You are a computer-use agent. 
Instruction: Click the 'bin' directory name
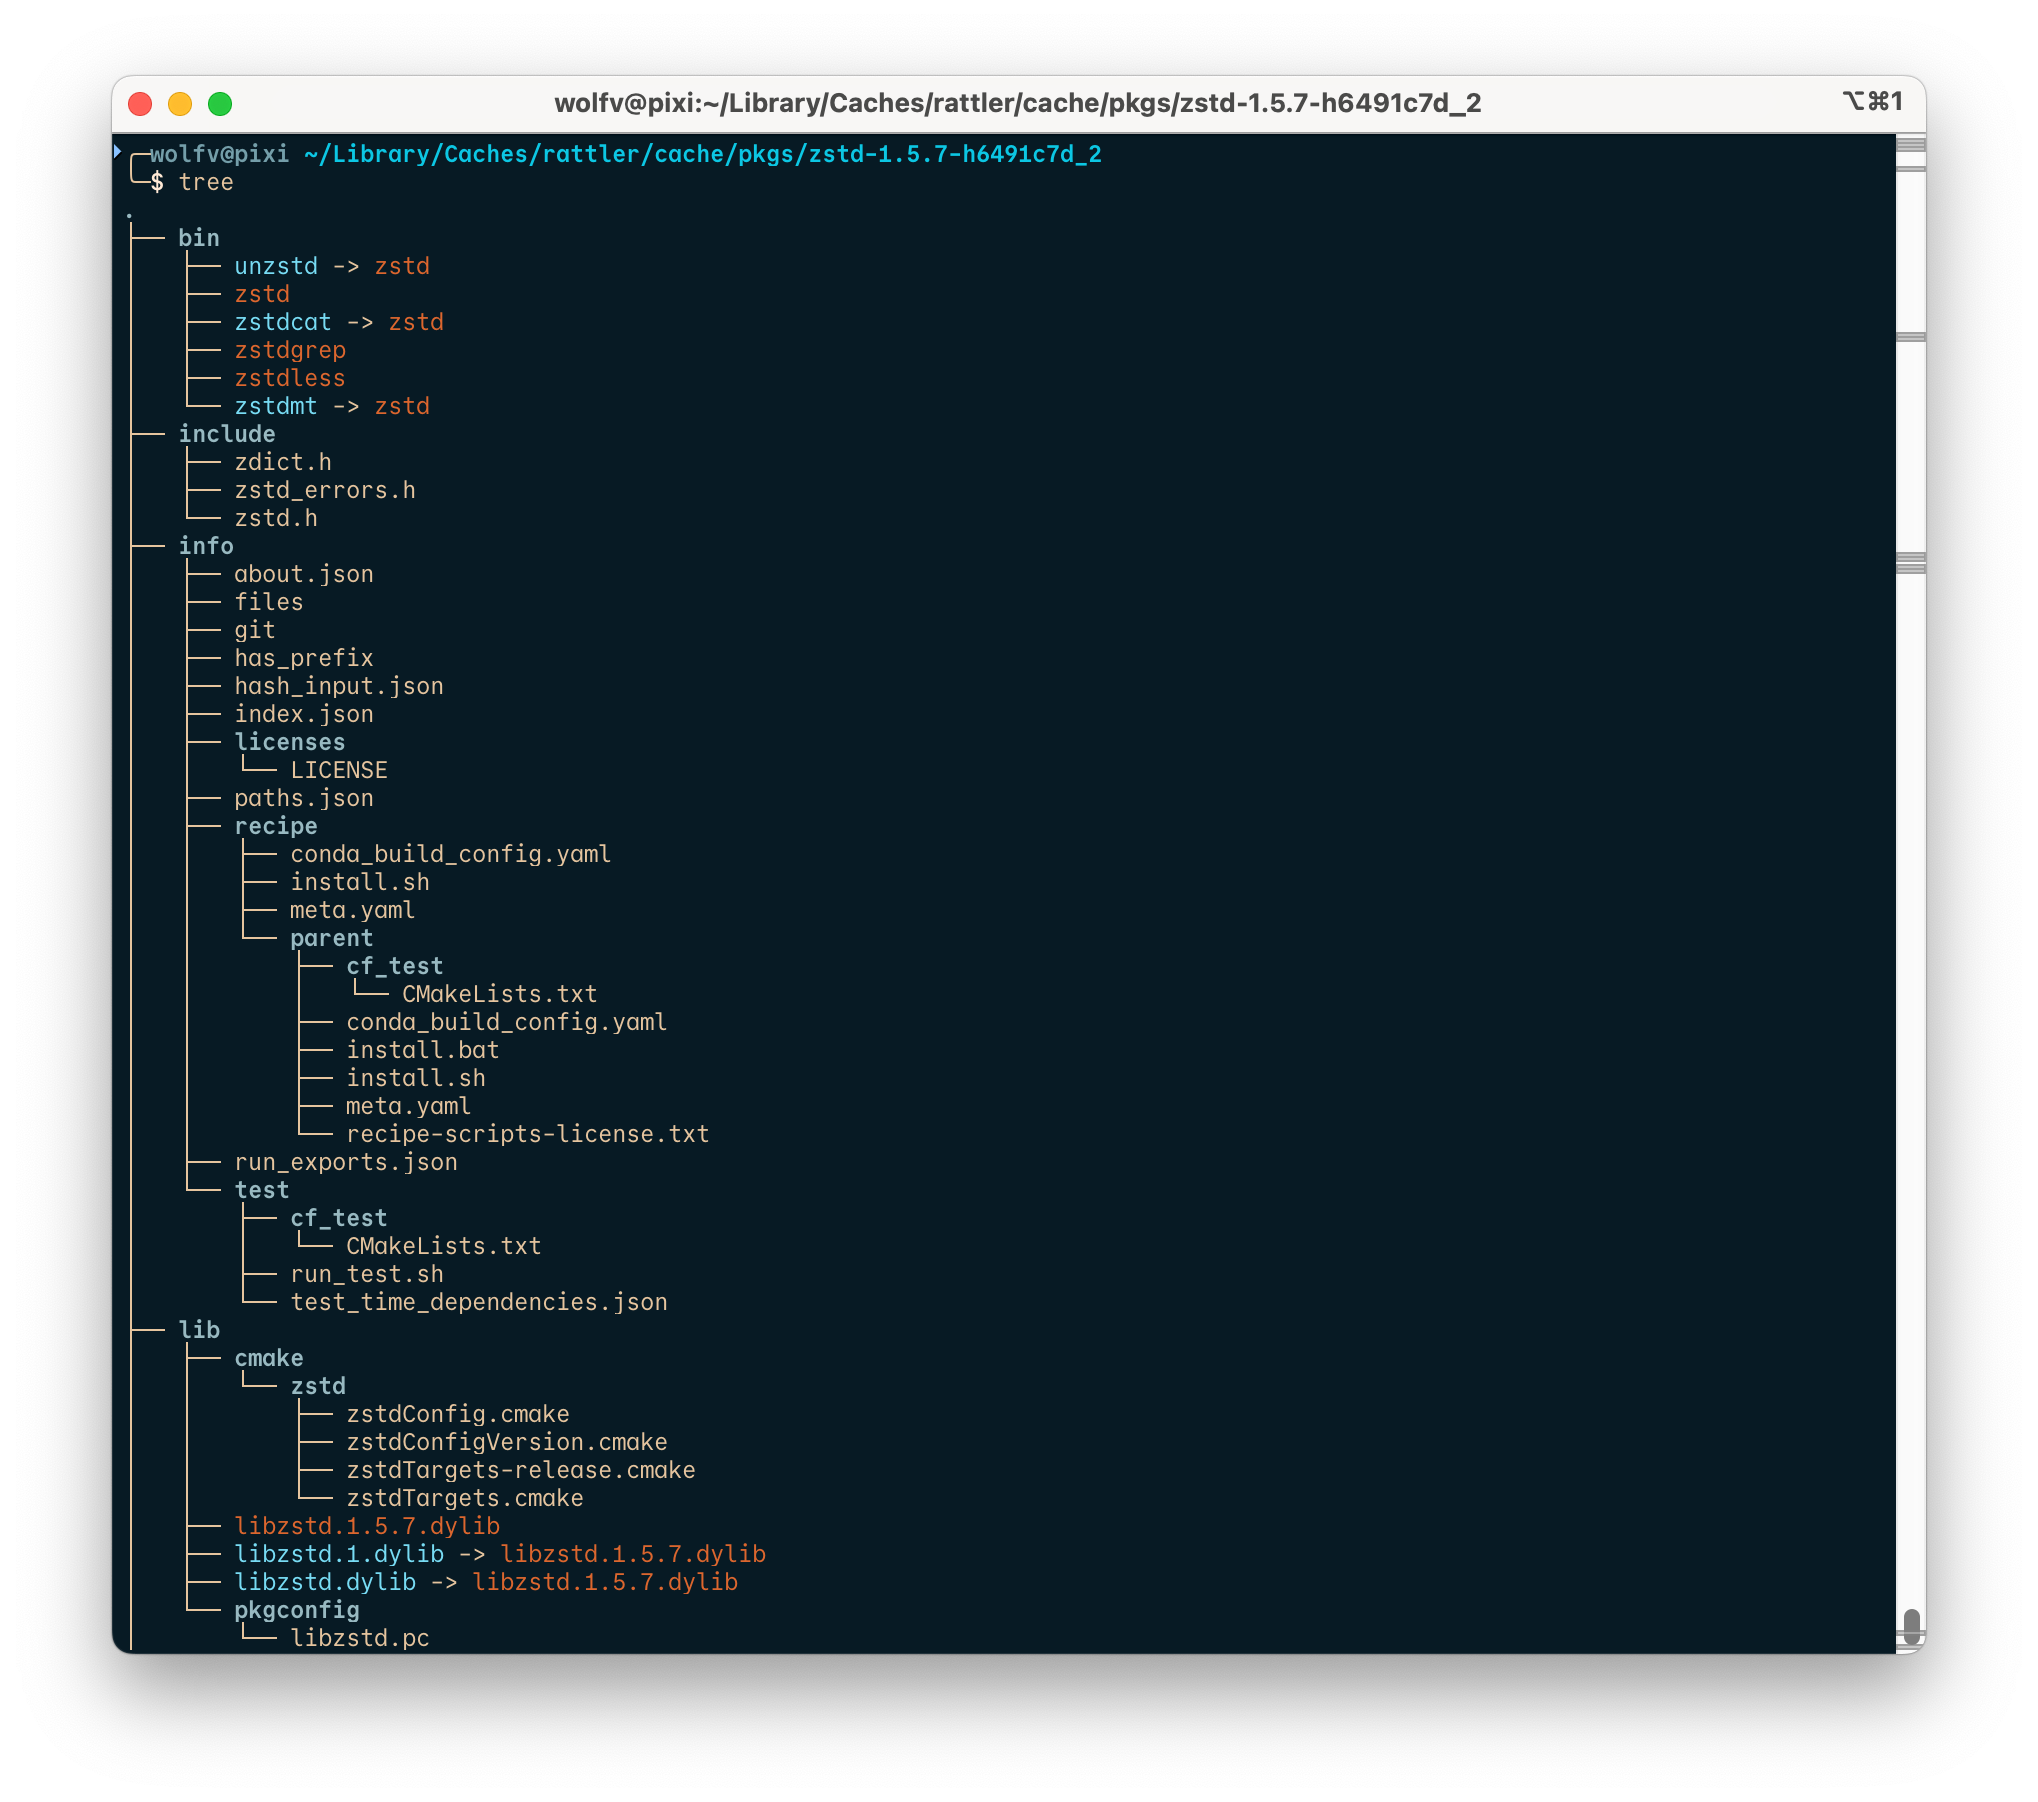pyautogui.click(x=198, y=238)
